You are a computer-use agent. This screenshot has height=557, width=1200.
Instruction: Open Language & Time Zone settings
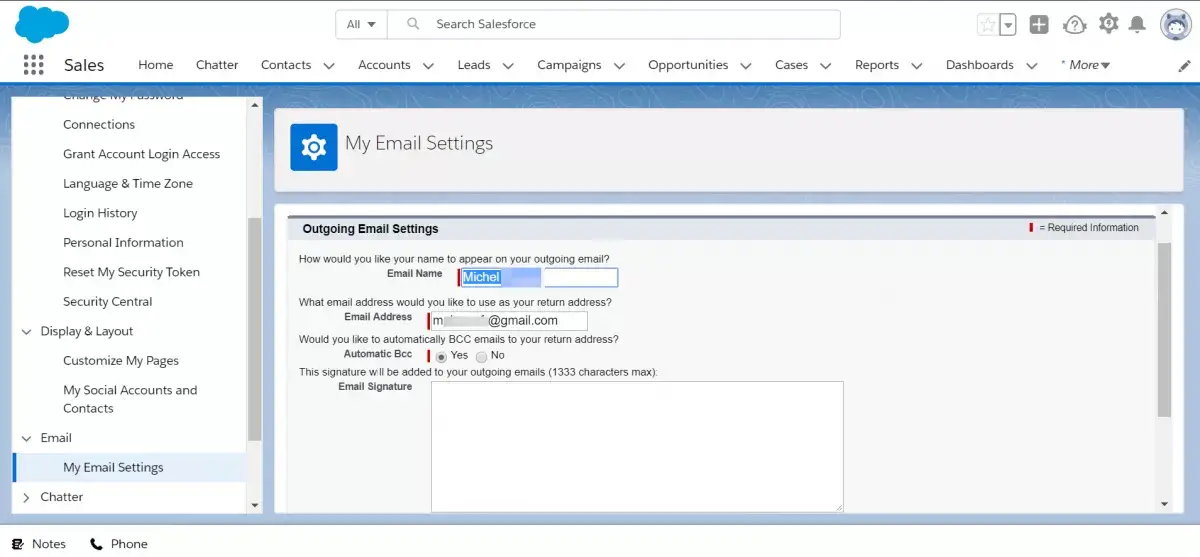pos(128,184)
